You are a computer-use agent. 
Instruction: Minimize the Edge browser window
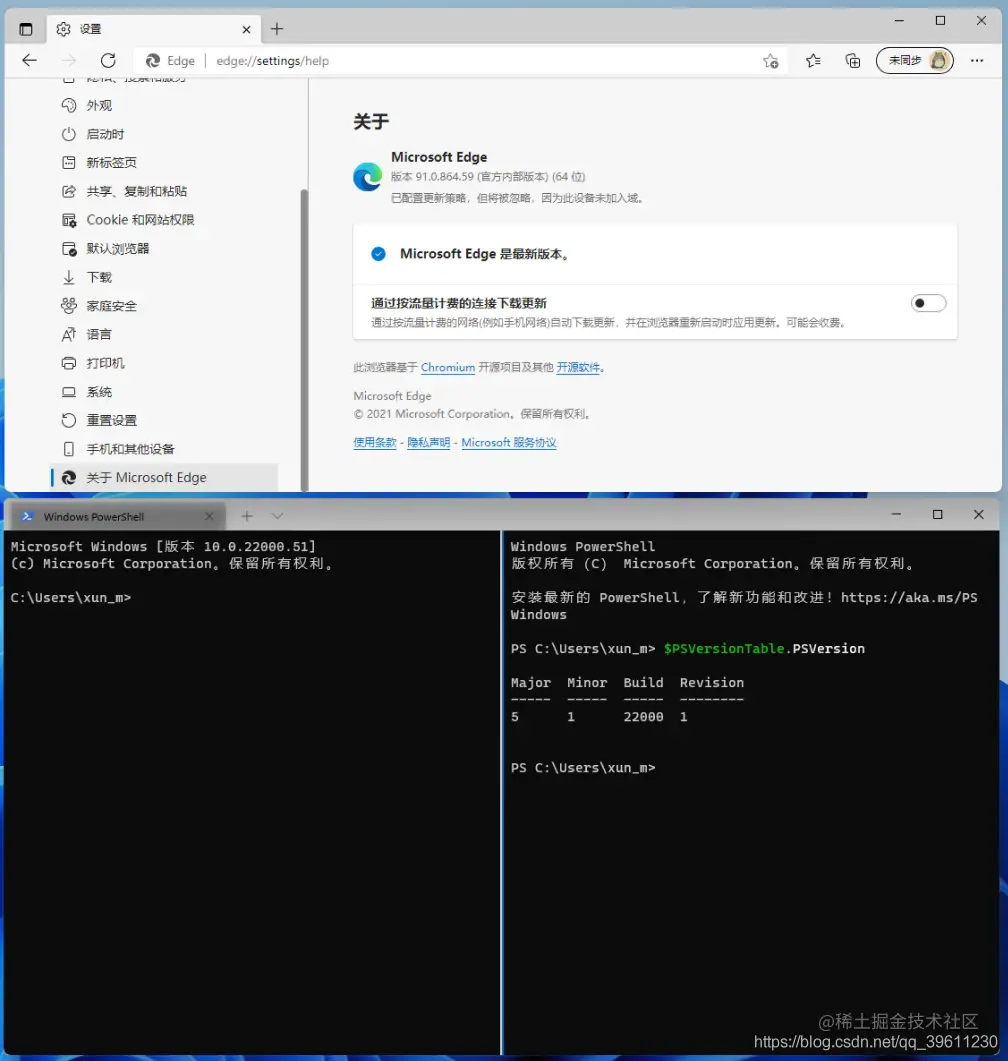[899, 21]
